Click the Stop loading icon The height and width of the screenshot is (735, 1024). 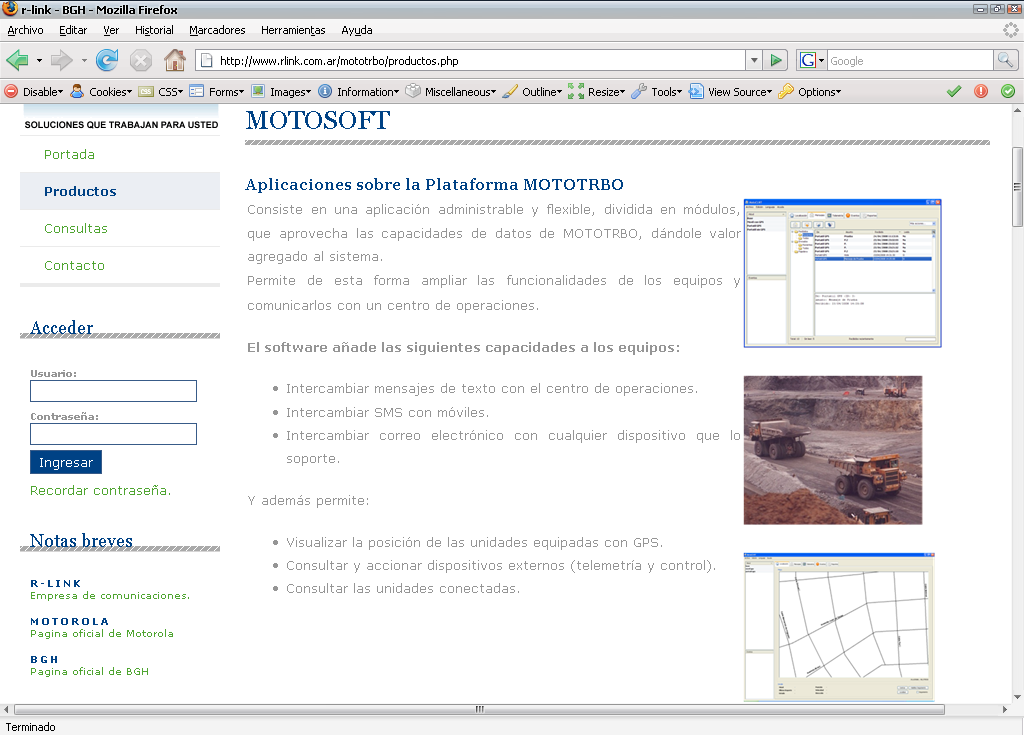(x=140, y=61)
